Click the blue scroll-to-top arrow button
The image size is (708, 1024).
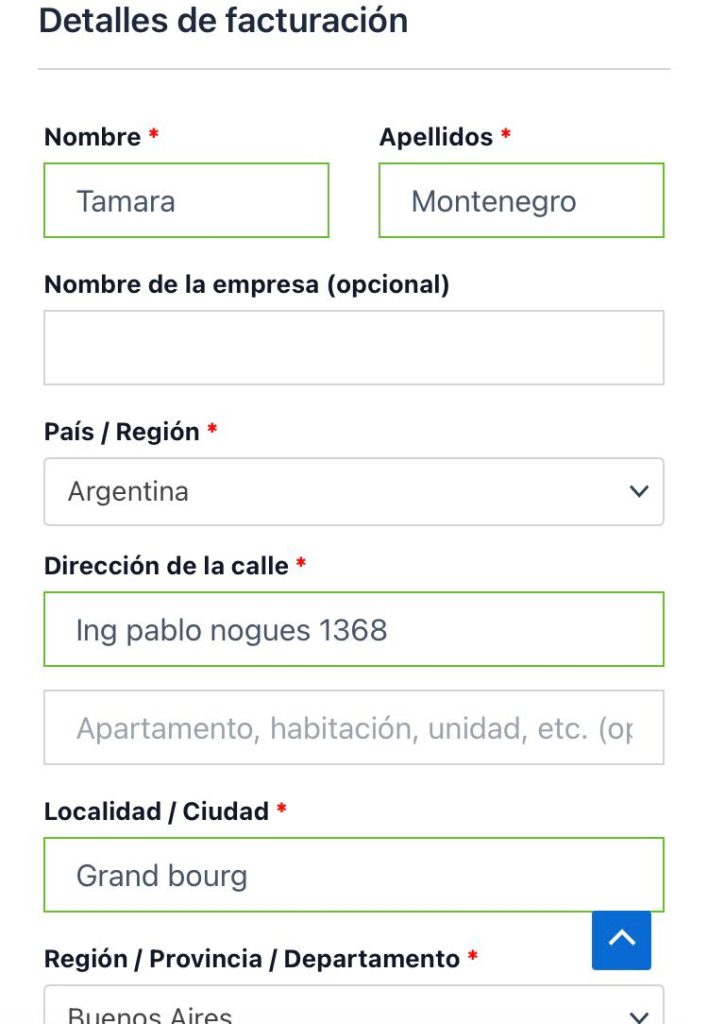coord(621,940)
